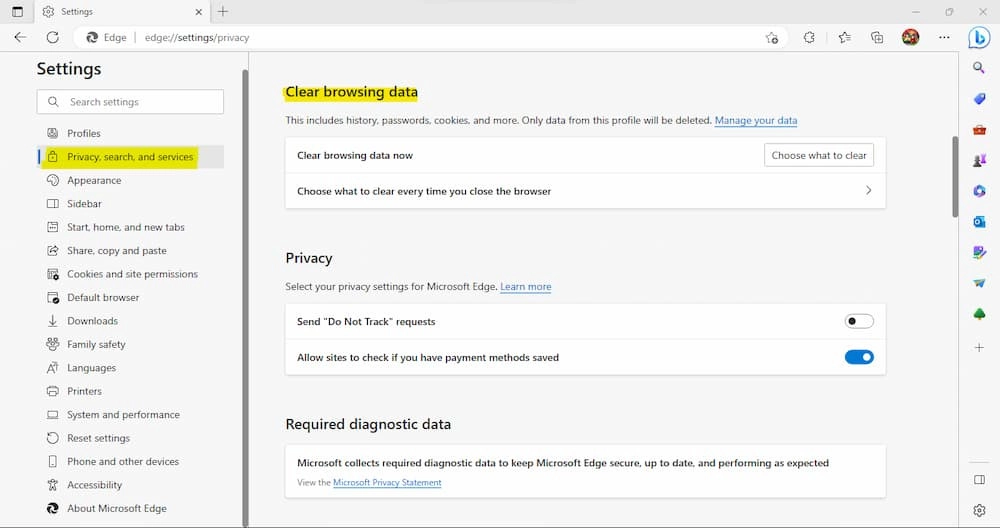
Task: Open Cookies and site permissions
Action: click(131, 274)
